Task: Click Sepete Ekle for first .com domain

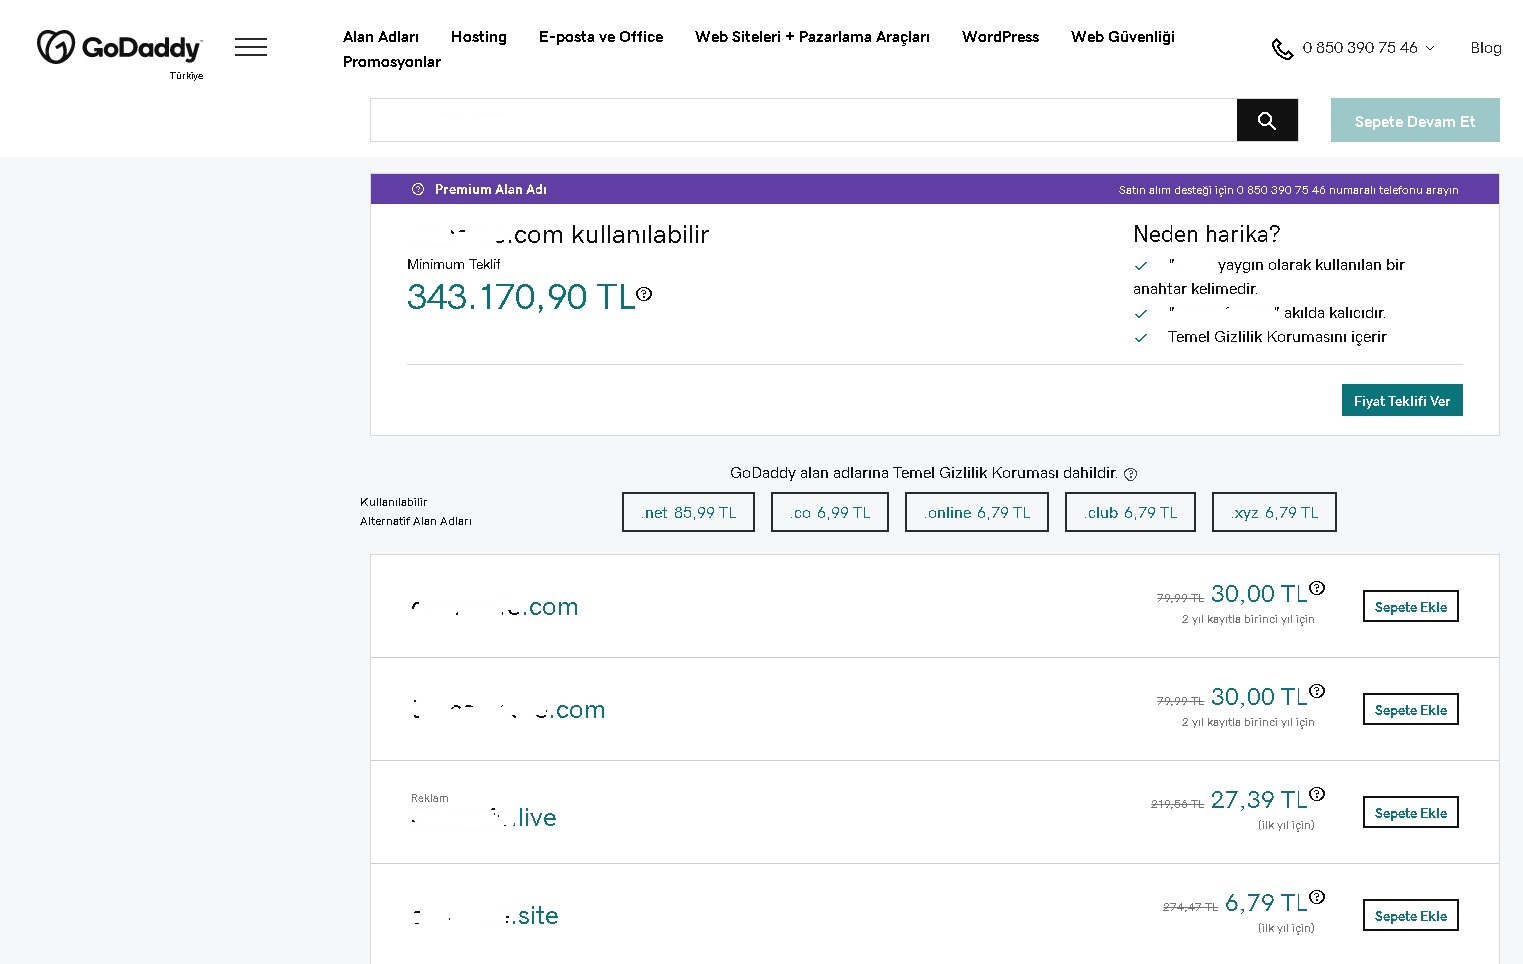Action: pos(1411,606)
